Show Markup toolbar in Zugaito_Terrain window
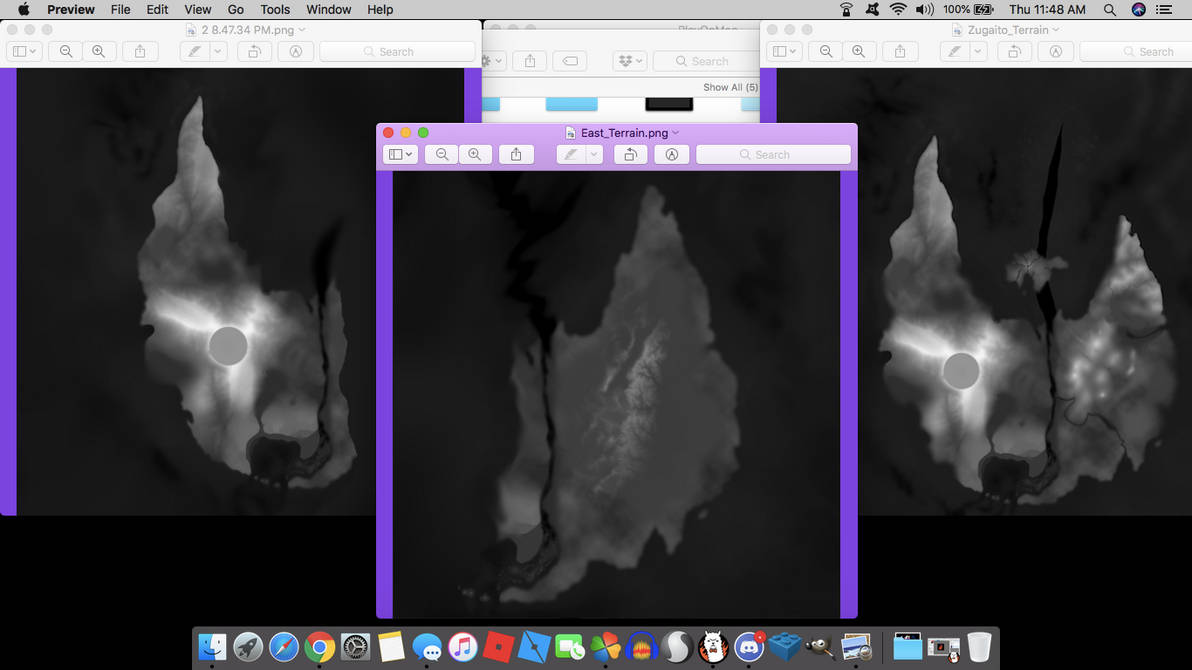 1056,52
